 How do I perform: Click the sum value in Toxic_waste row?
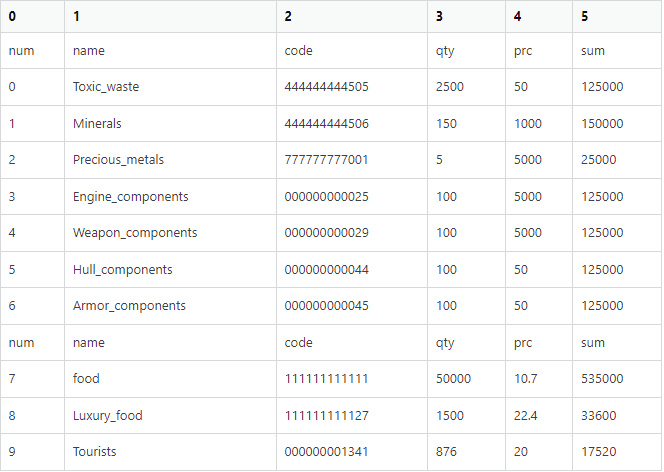click(602, 87)
